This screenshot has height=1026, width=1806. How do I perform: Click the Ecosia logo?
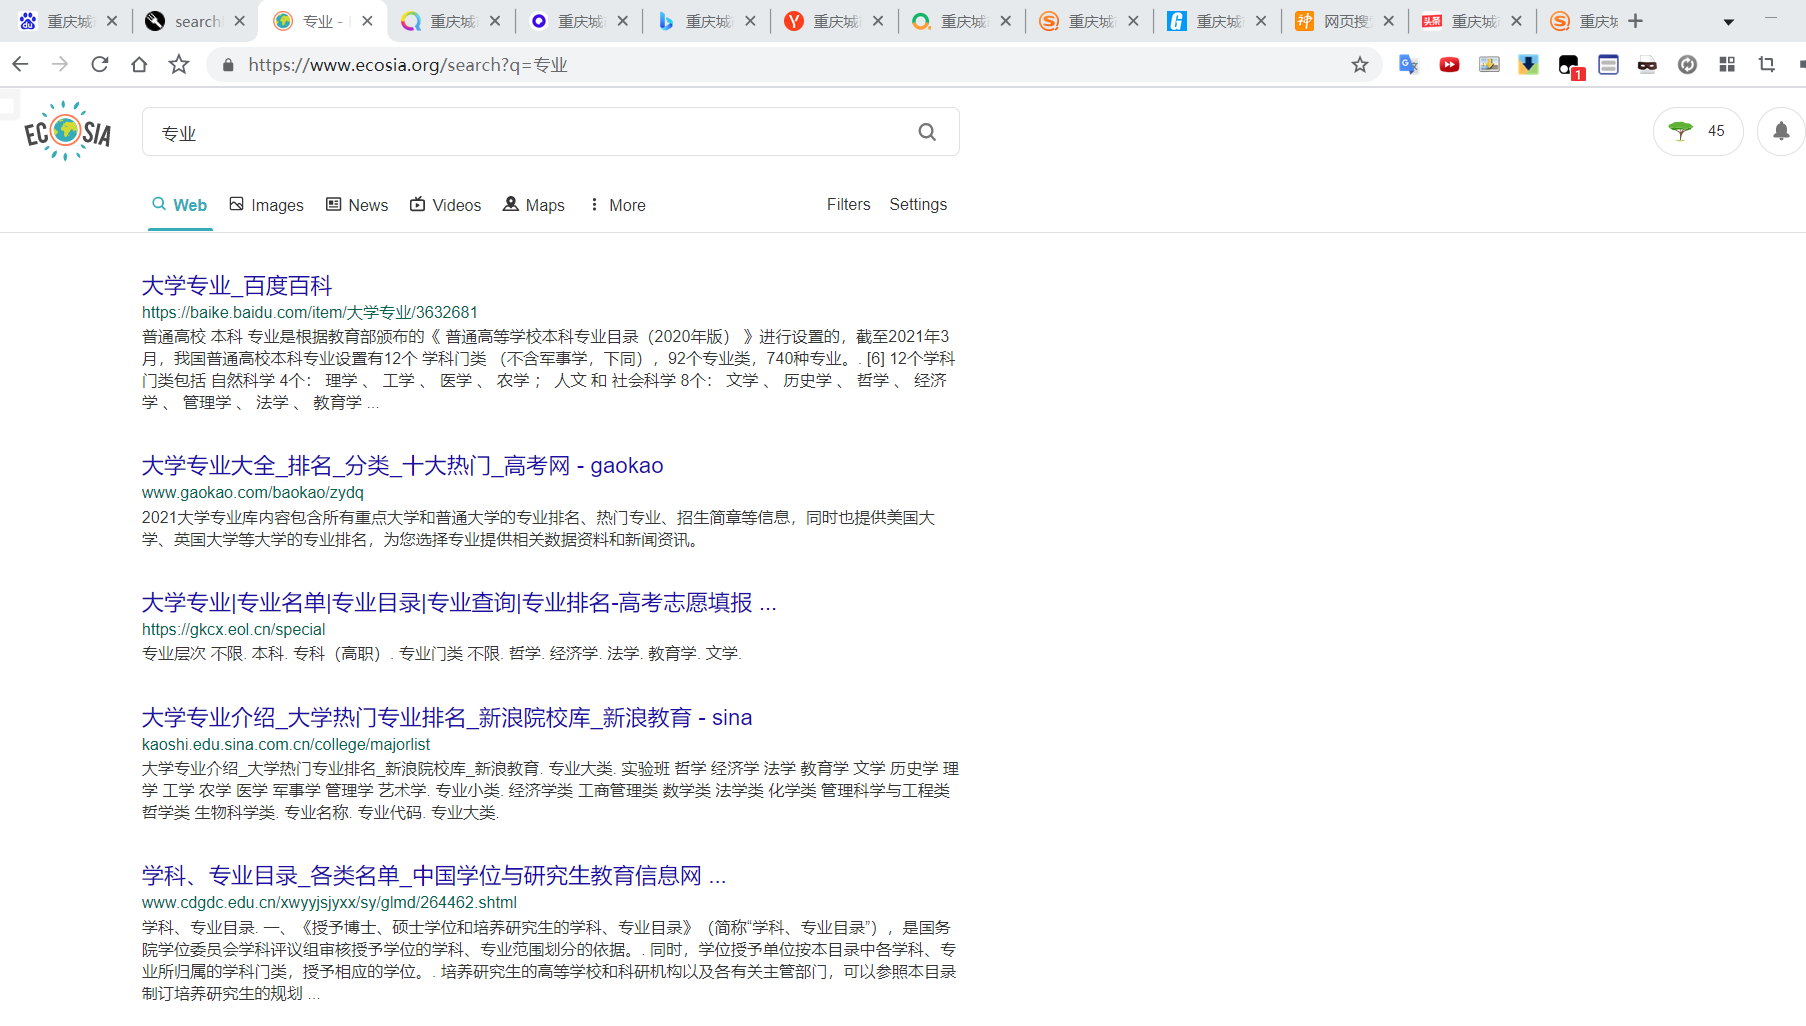point(67,131)
